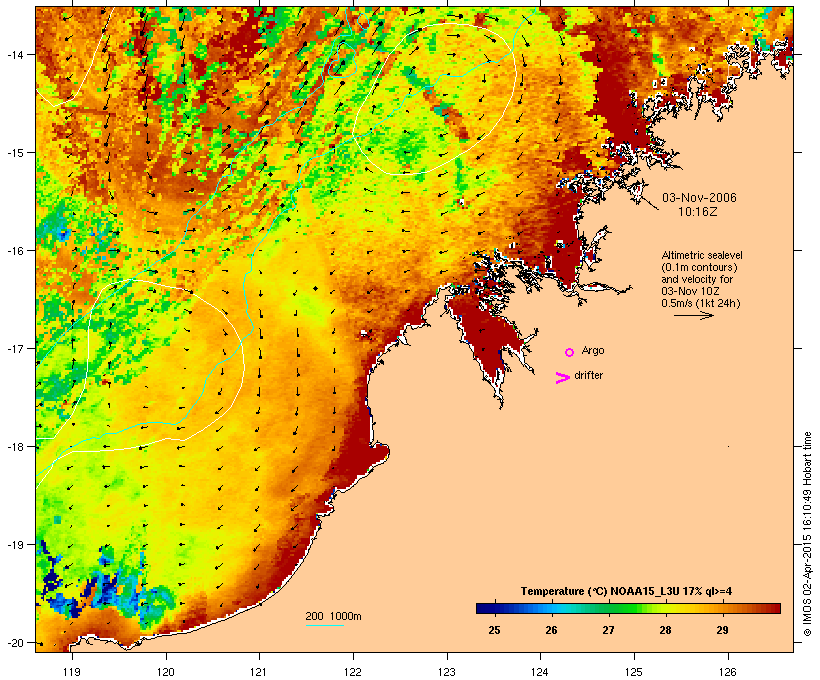Screen dimensions: 820x680
Task: Click the -17 latitude axis label
Action: tap(14, 348)
